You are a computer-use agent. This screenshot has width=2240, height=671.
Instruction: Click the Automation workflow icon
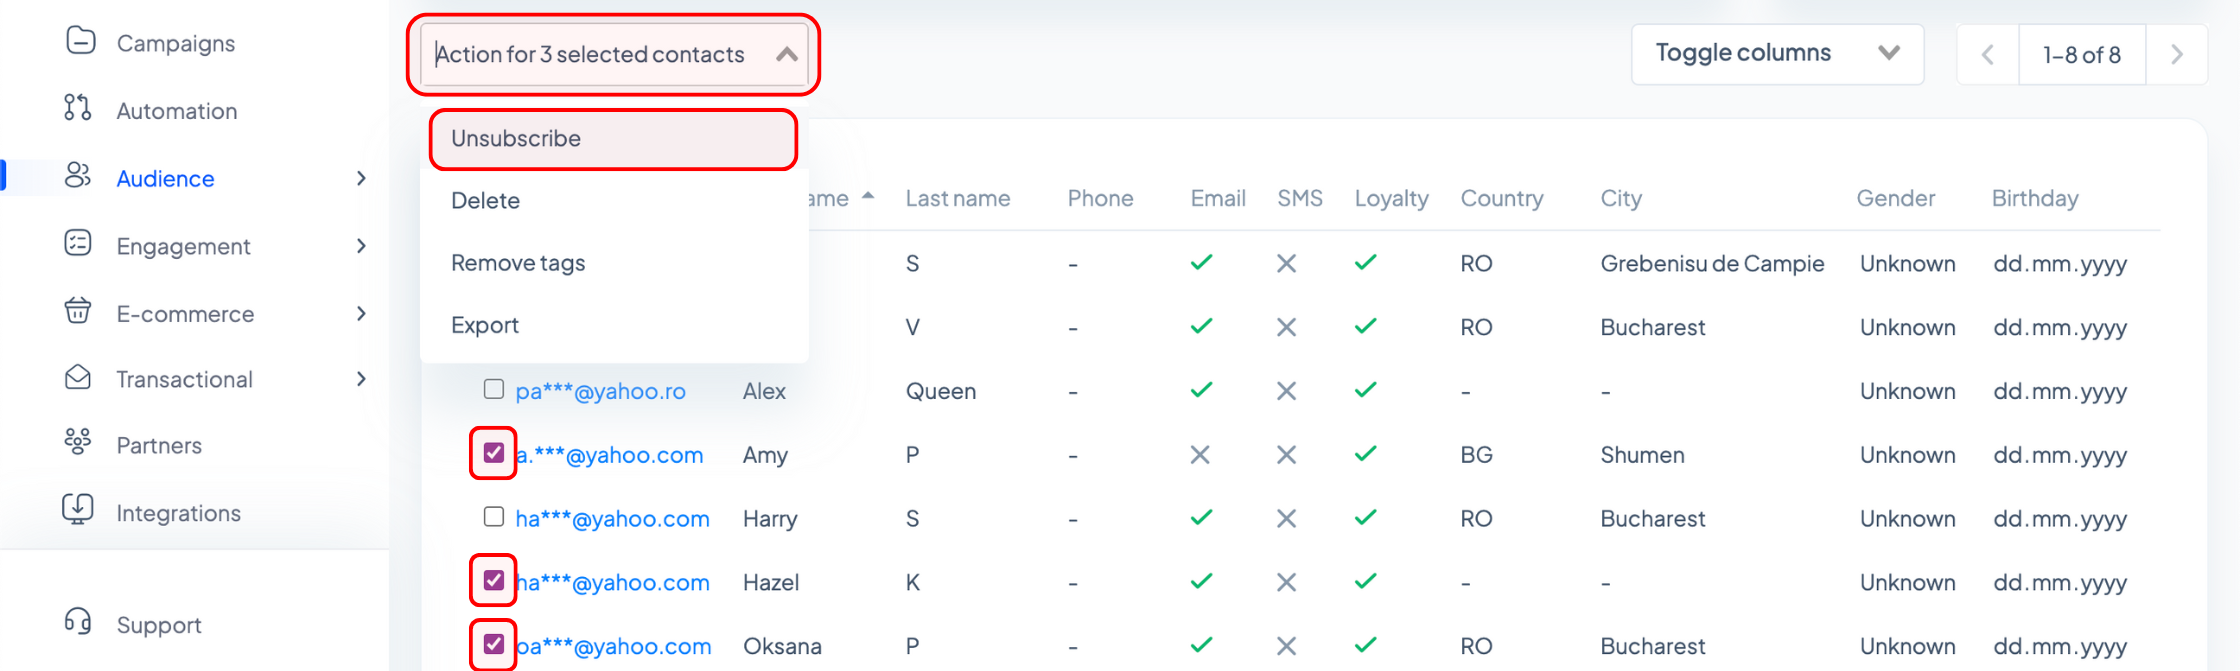pos(78,108)
